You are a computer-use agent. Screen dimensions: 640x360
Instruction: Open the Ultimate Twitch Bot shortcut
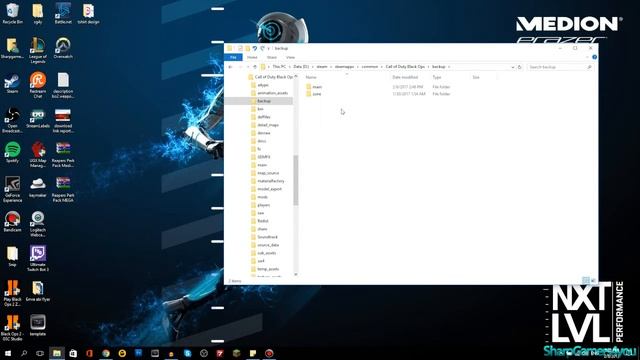click(x=38, y=258)
